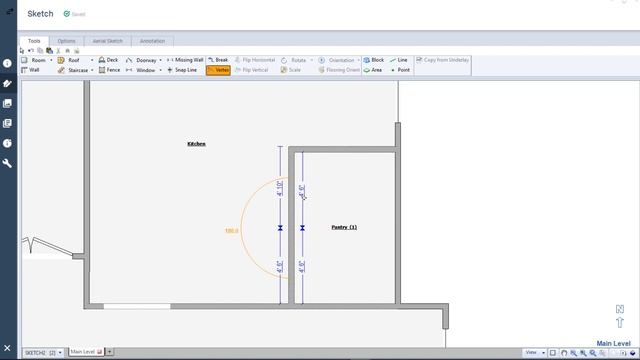Click the Rotate tool
The width and height of the screenshot is (640, 360).
[293, 60]
